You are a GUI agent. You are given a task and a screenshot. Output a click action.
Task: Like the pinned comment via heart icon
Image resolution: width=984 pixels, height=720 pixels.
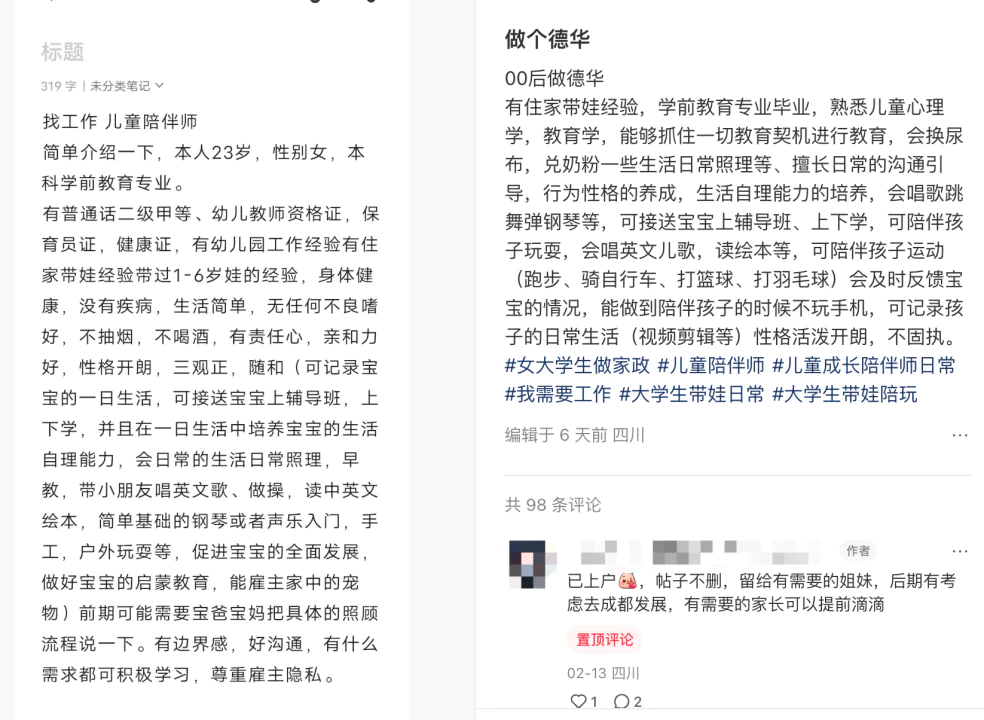(x=578, y=701)
